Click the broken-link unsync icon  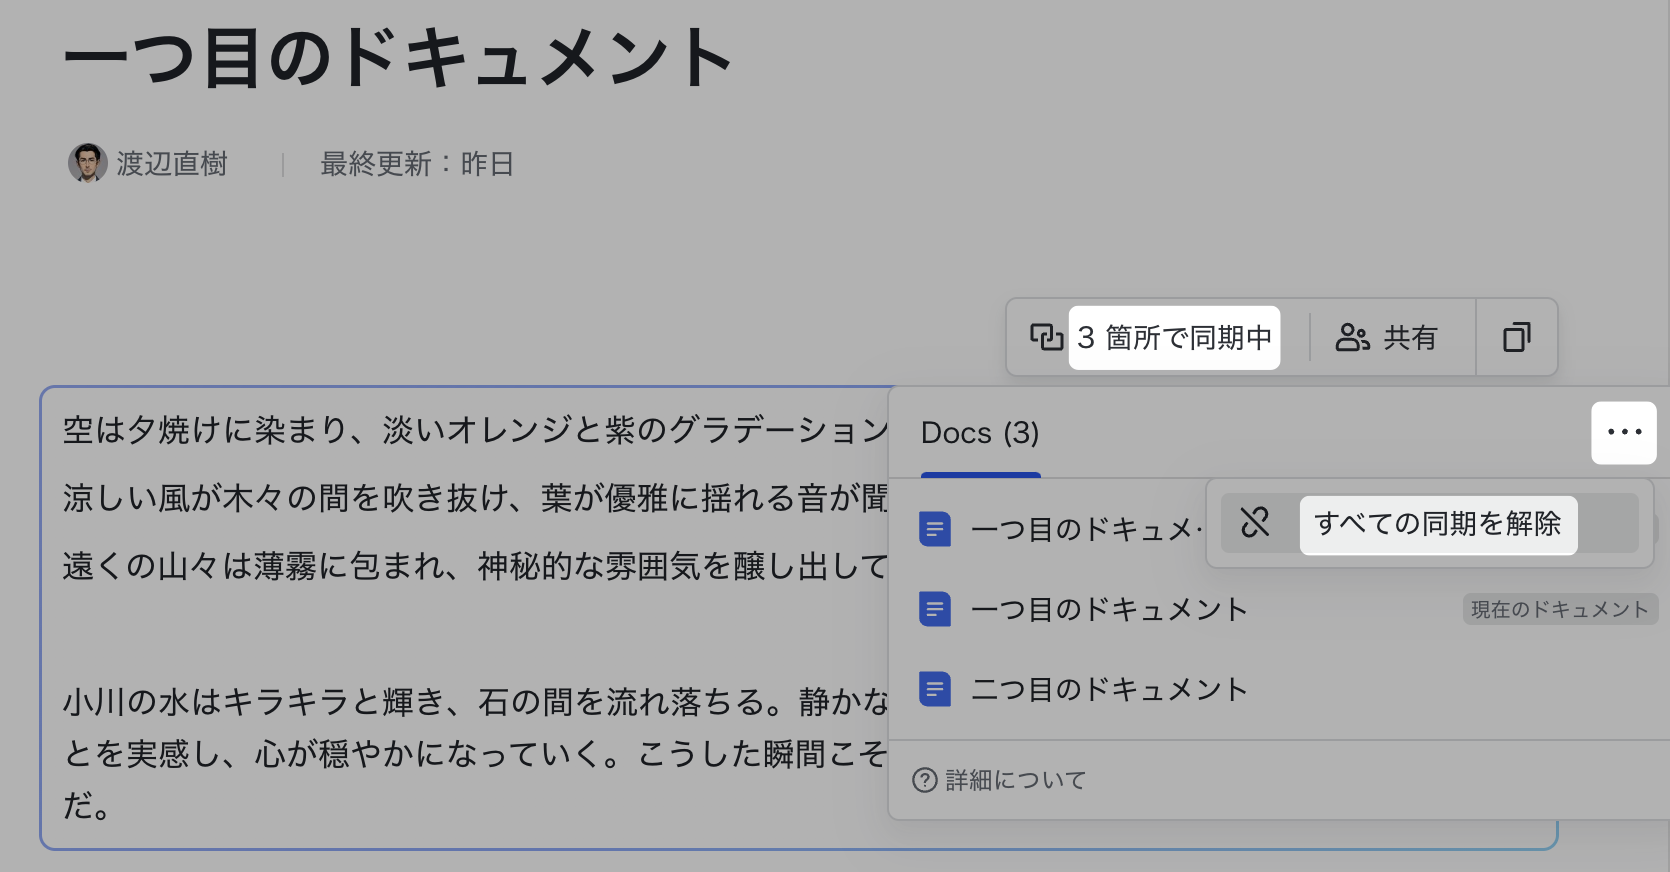pos(1255,523)
